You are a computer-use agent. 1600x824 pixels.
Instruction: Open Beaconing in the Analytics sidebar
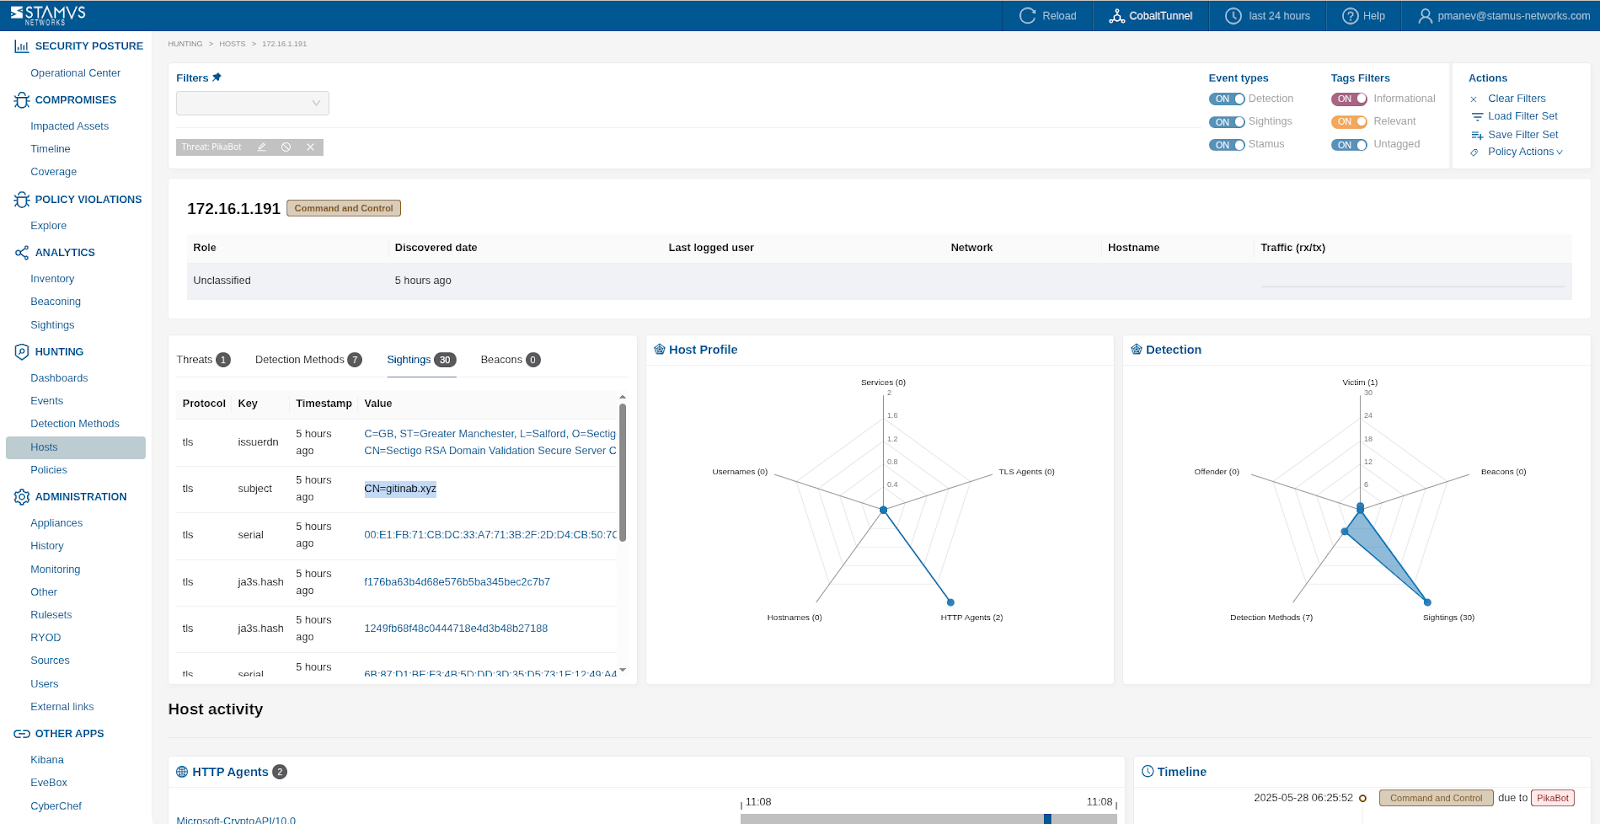(x=56, y=302)
